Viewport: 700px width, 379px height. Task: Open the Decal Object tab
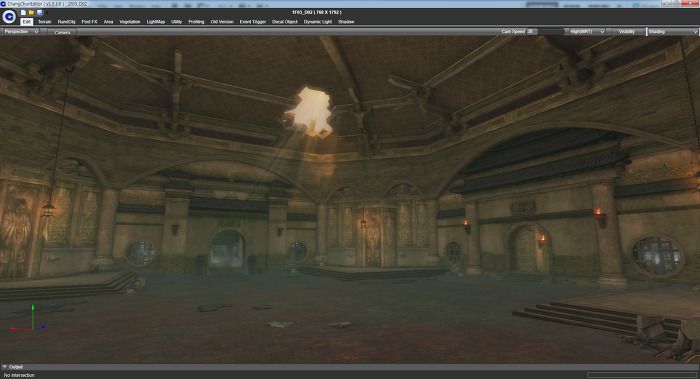[x=285, y=21]
